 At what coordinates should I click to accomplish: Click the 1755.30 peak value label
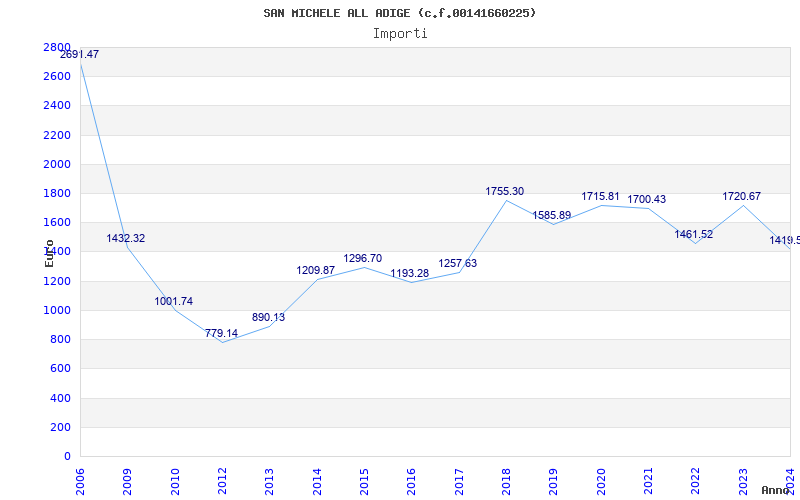[505, 191]
